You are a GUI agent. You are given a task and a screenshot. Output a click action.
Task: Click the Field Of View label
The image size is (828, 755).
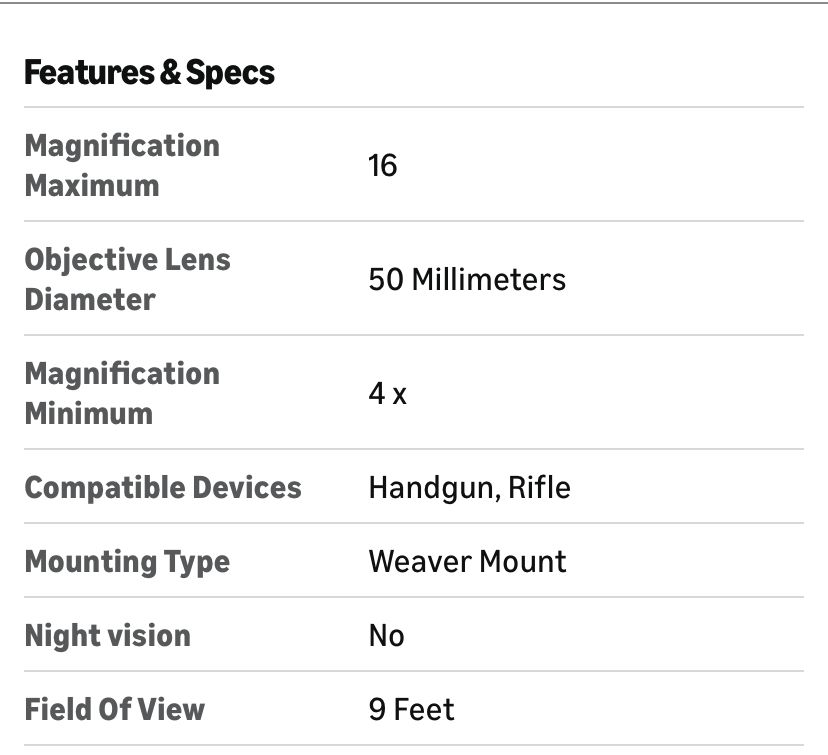coord(114,709)
